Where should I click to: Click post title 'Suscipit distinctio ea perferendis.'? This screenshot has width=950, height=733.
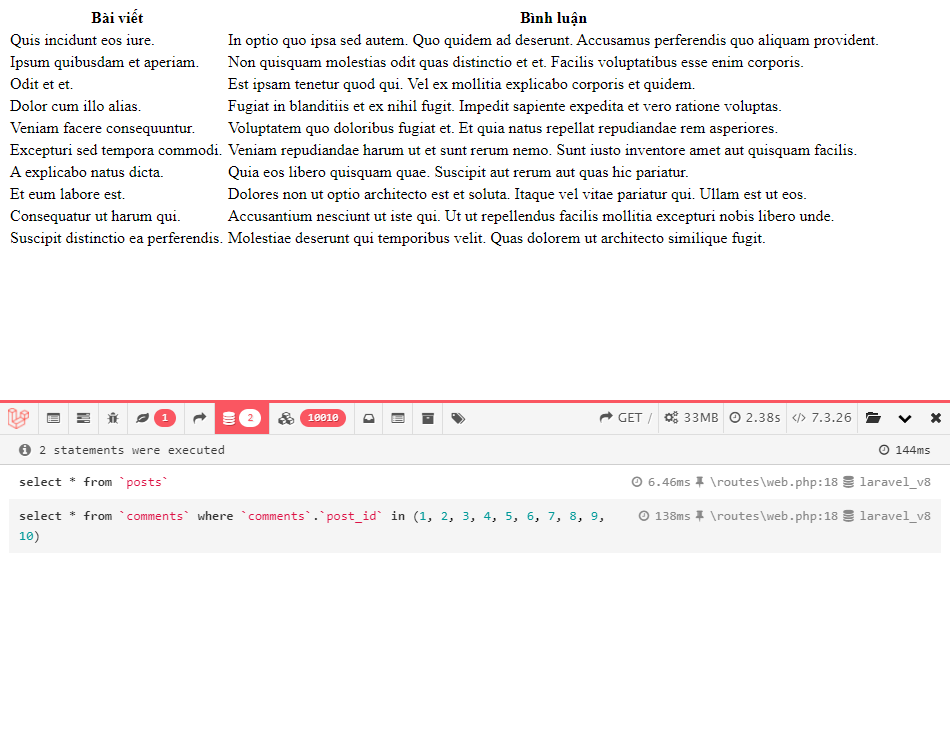pyautogui.click(x=116, y=238)
